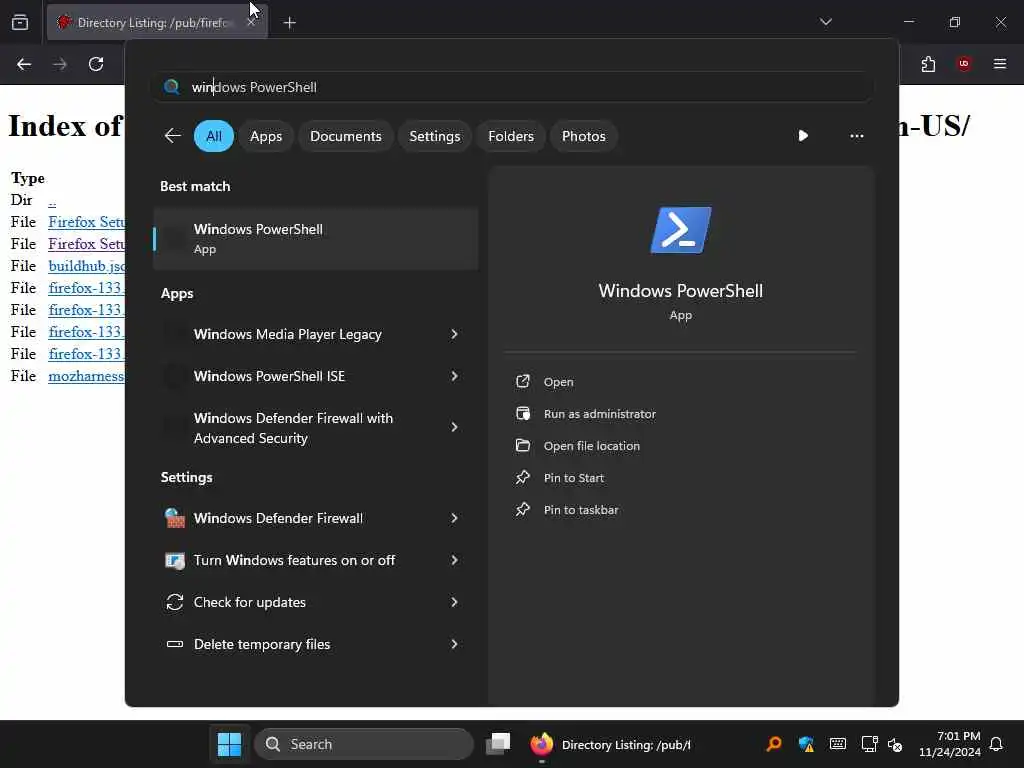
Task: Select the Documents filter chip
Action: [345, 136]
